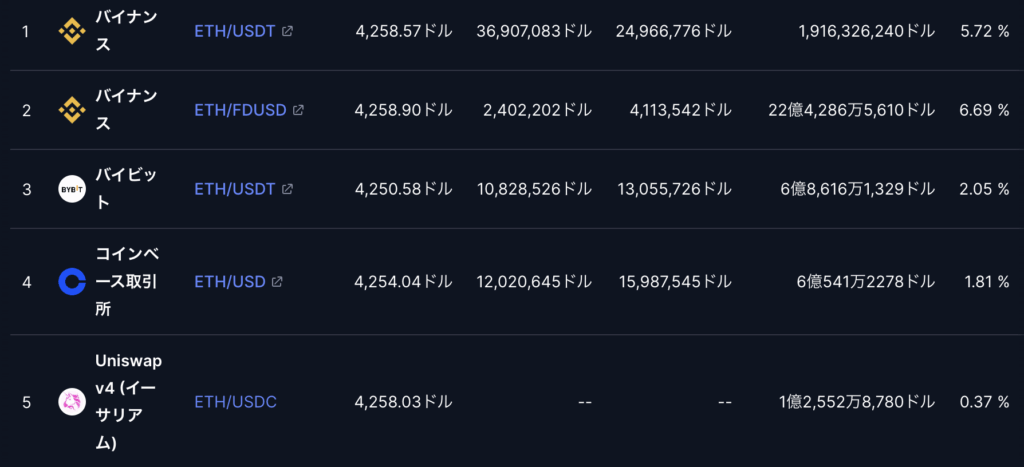Open external link icon beside Bybit ETH/USDT
Image resolution: width=1024 pixels, height=467 pixels.
click(287, 189)
